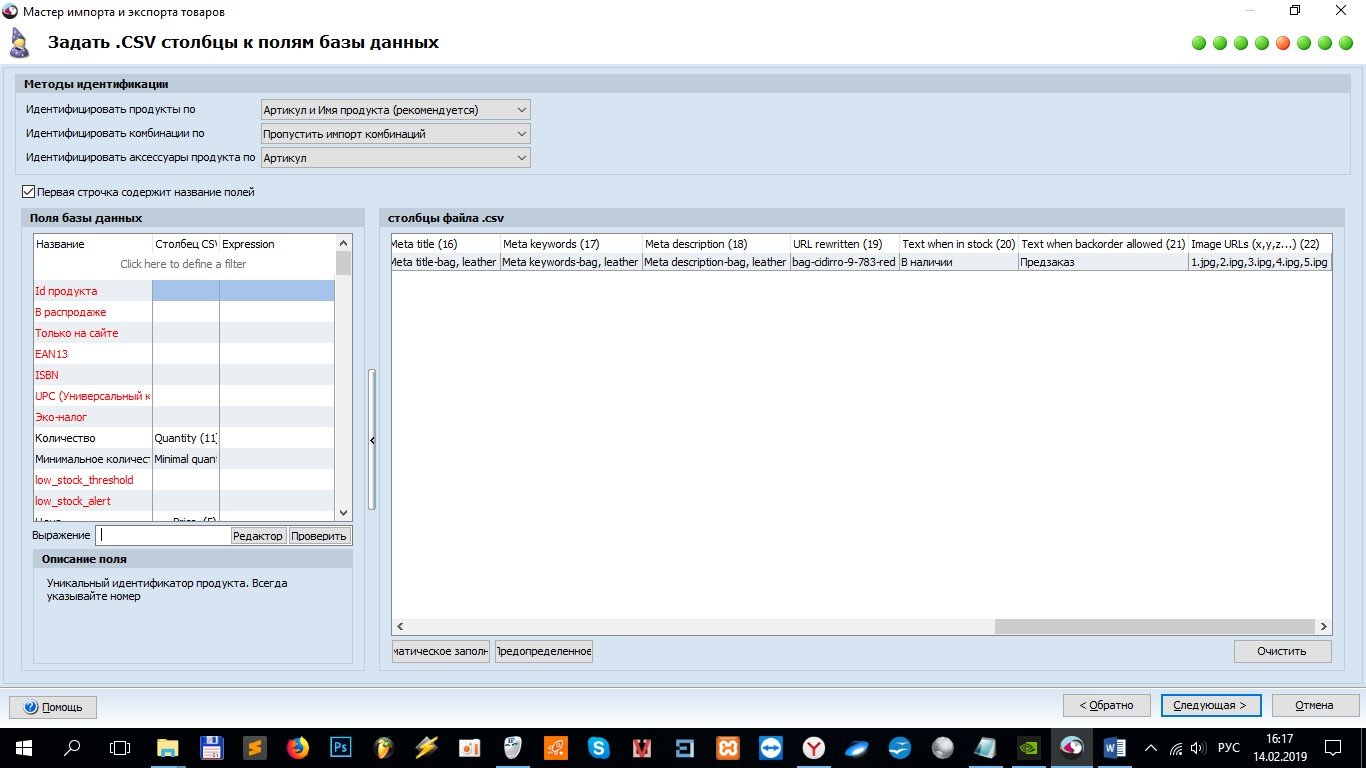Select the 'Только на сайте' field row
The image size is (1366, 768).
tap(184, 333)
